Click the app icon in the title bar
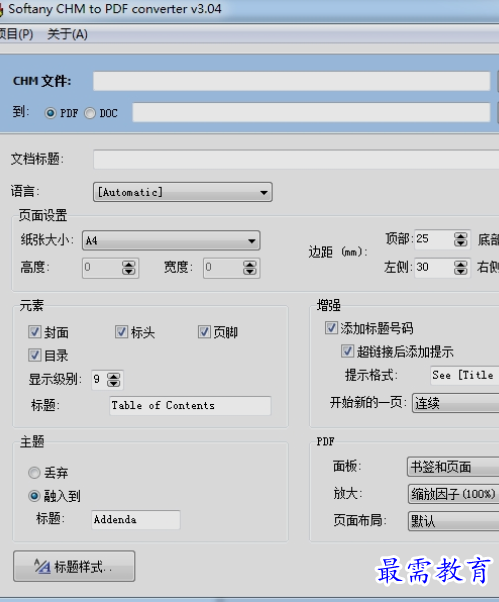Screen dimensions: 499x602 tap(2, 9)
